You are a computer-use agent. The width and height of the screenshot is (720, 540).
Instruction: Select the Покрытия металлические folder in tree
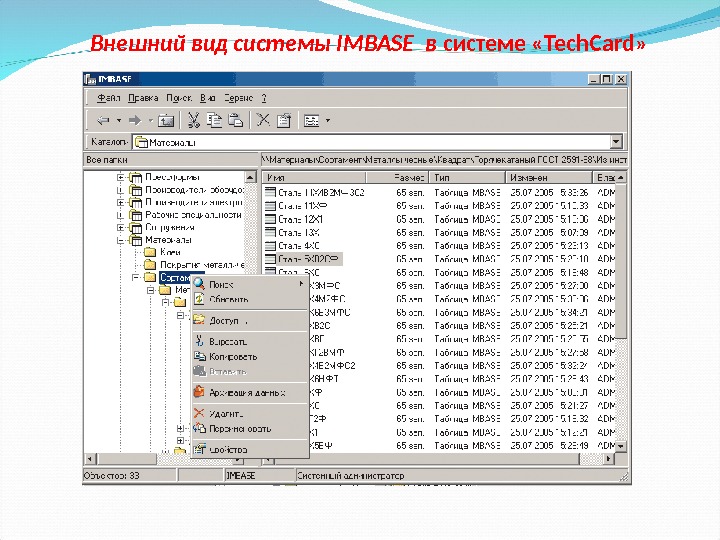[x=202, y=265]
